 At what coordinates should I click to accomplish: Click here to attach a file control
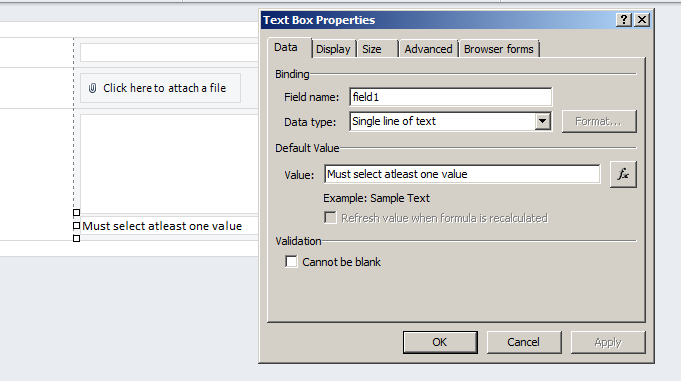point(160,88)
